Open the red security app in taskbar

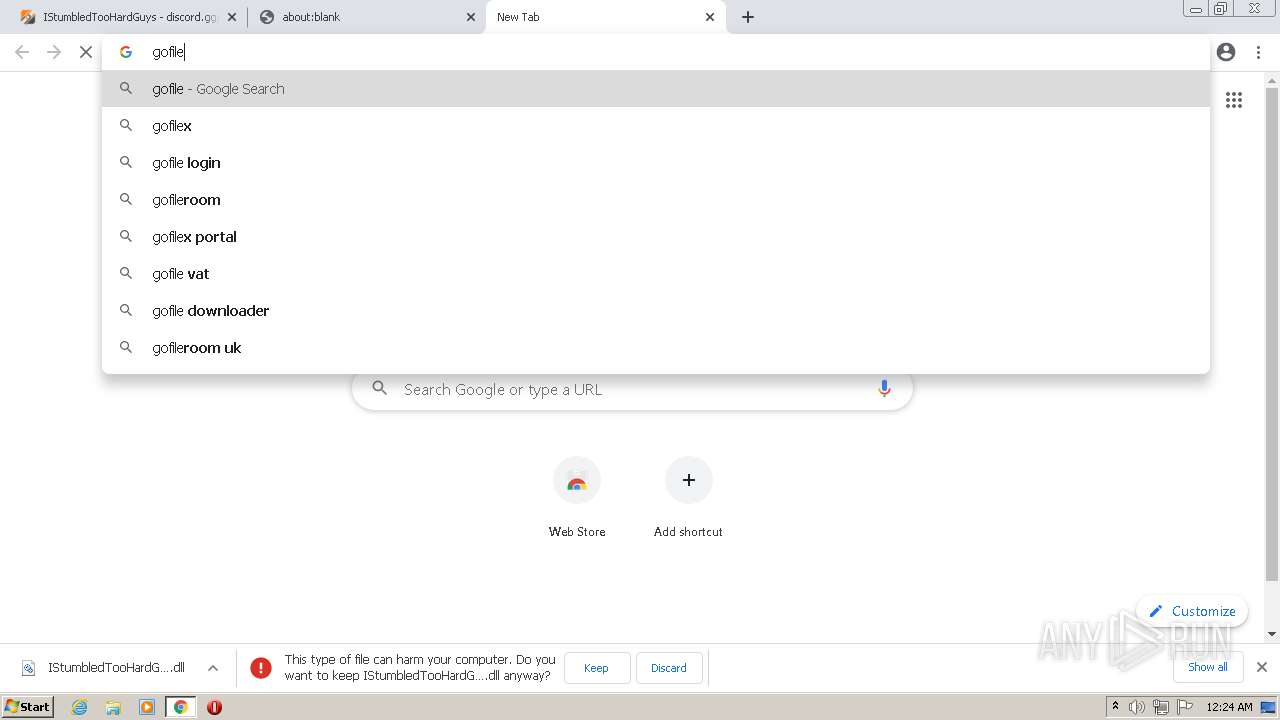[214, 707]
